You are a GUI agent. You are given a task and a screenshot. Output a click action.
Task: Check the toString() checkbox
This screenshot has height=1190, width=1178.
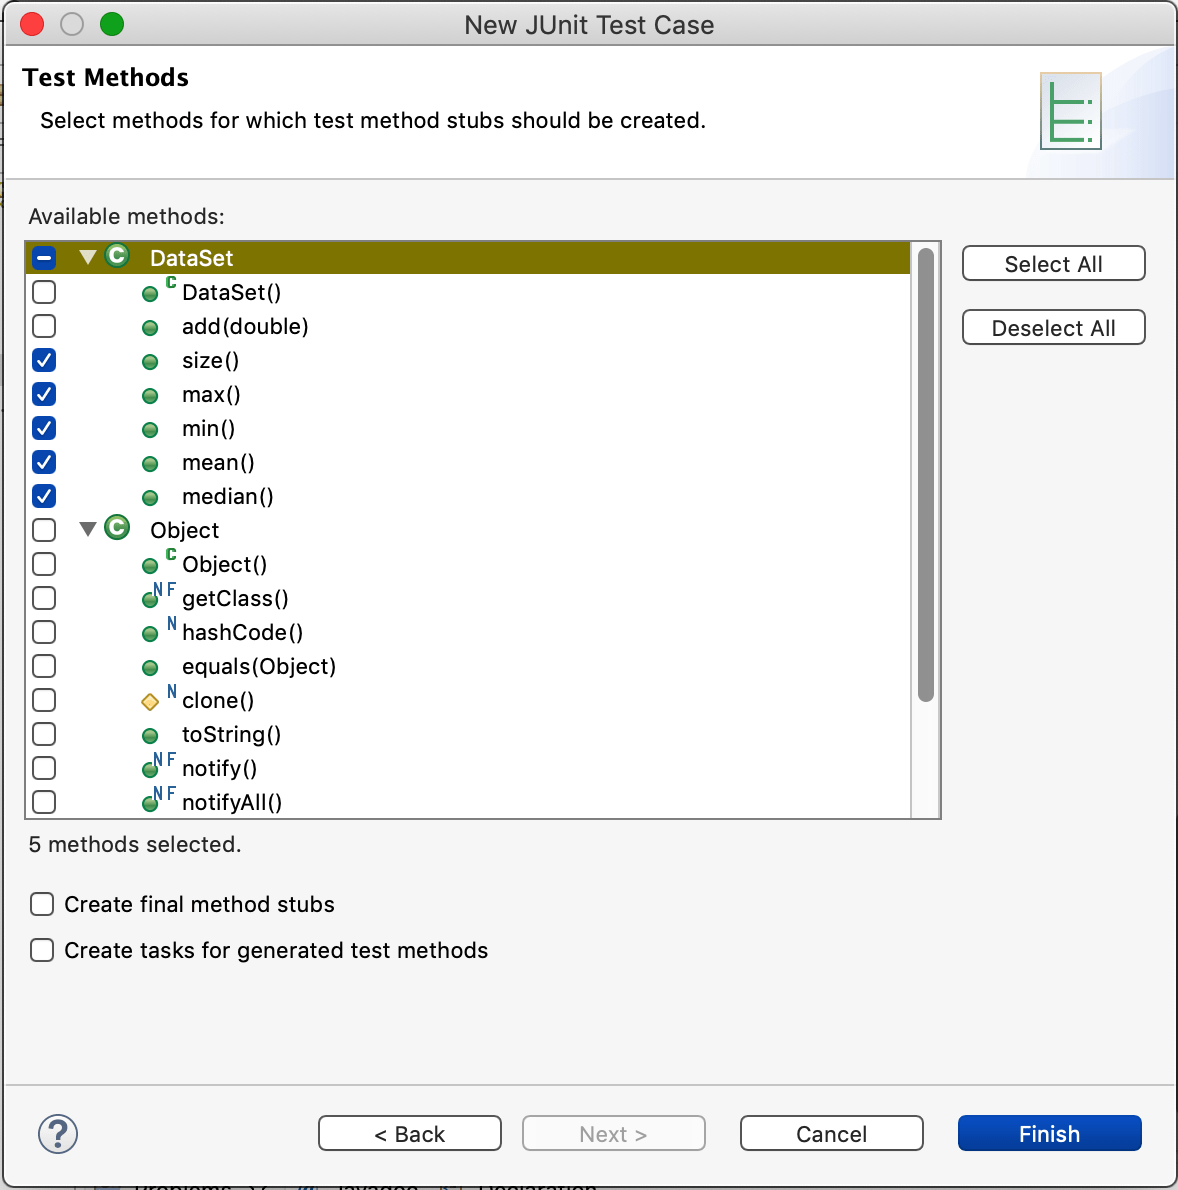coord(44,734)
